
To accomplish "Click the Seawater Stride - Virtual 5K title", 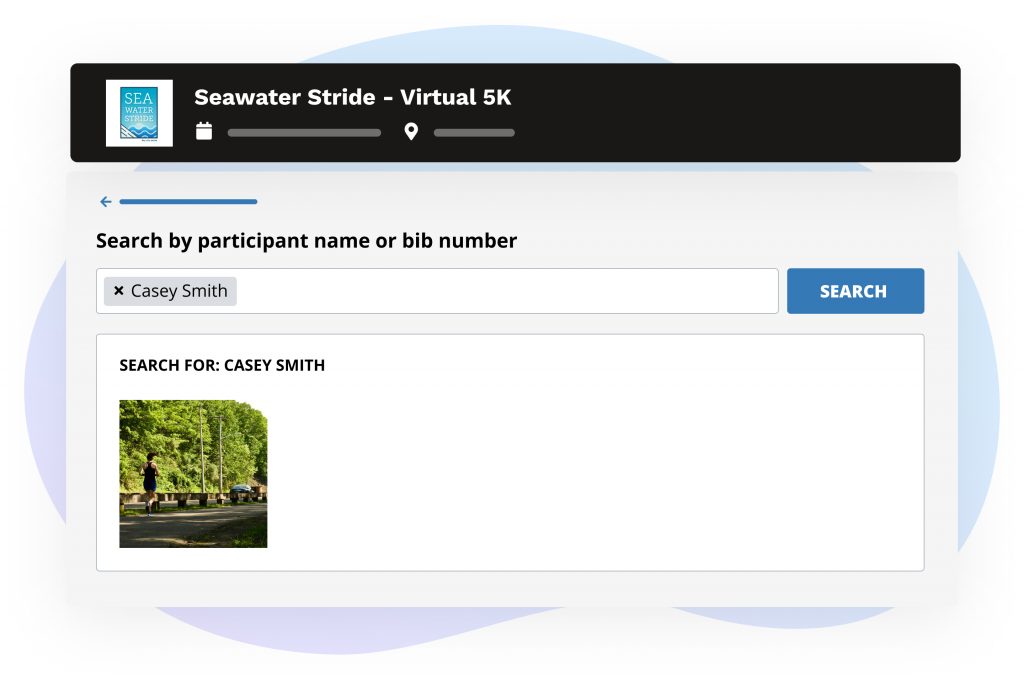I will pos(352,97).
